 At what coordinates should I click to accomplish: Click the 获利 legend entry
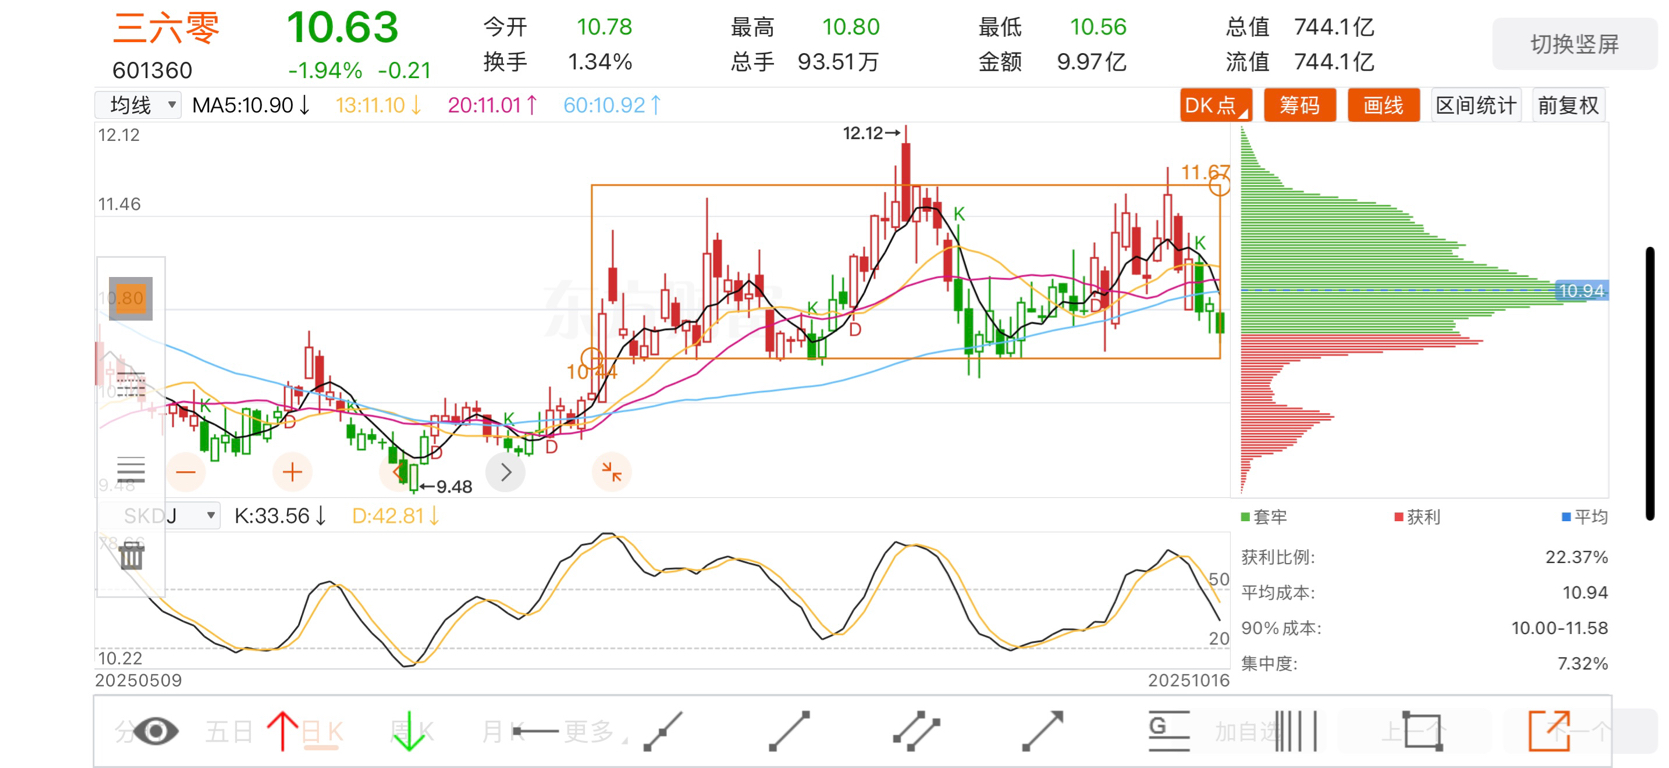[1417, 517]
